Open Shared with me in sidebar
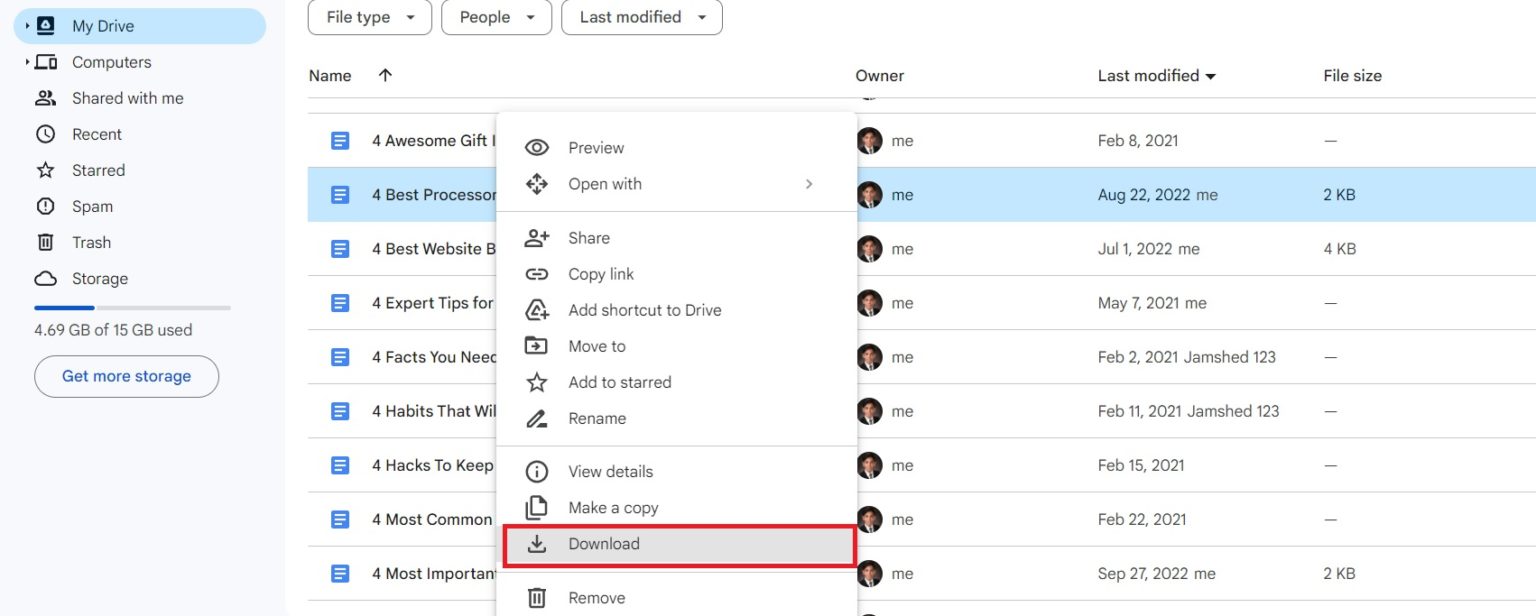1536x616 pixels. (x=127, y=98)
